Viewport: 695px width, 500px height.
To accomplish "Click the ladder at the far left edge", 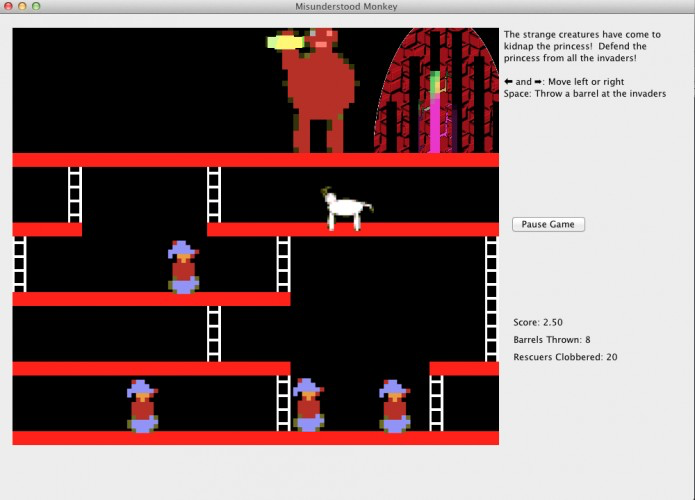I will coord(20,264).
